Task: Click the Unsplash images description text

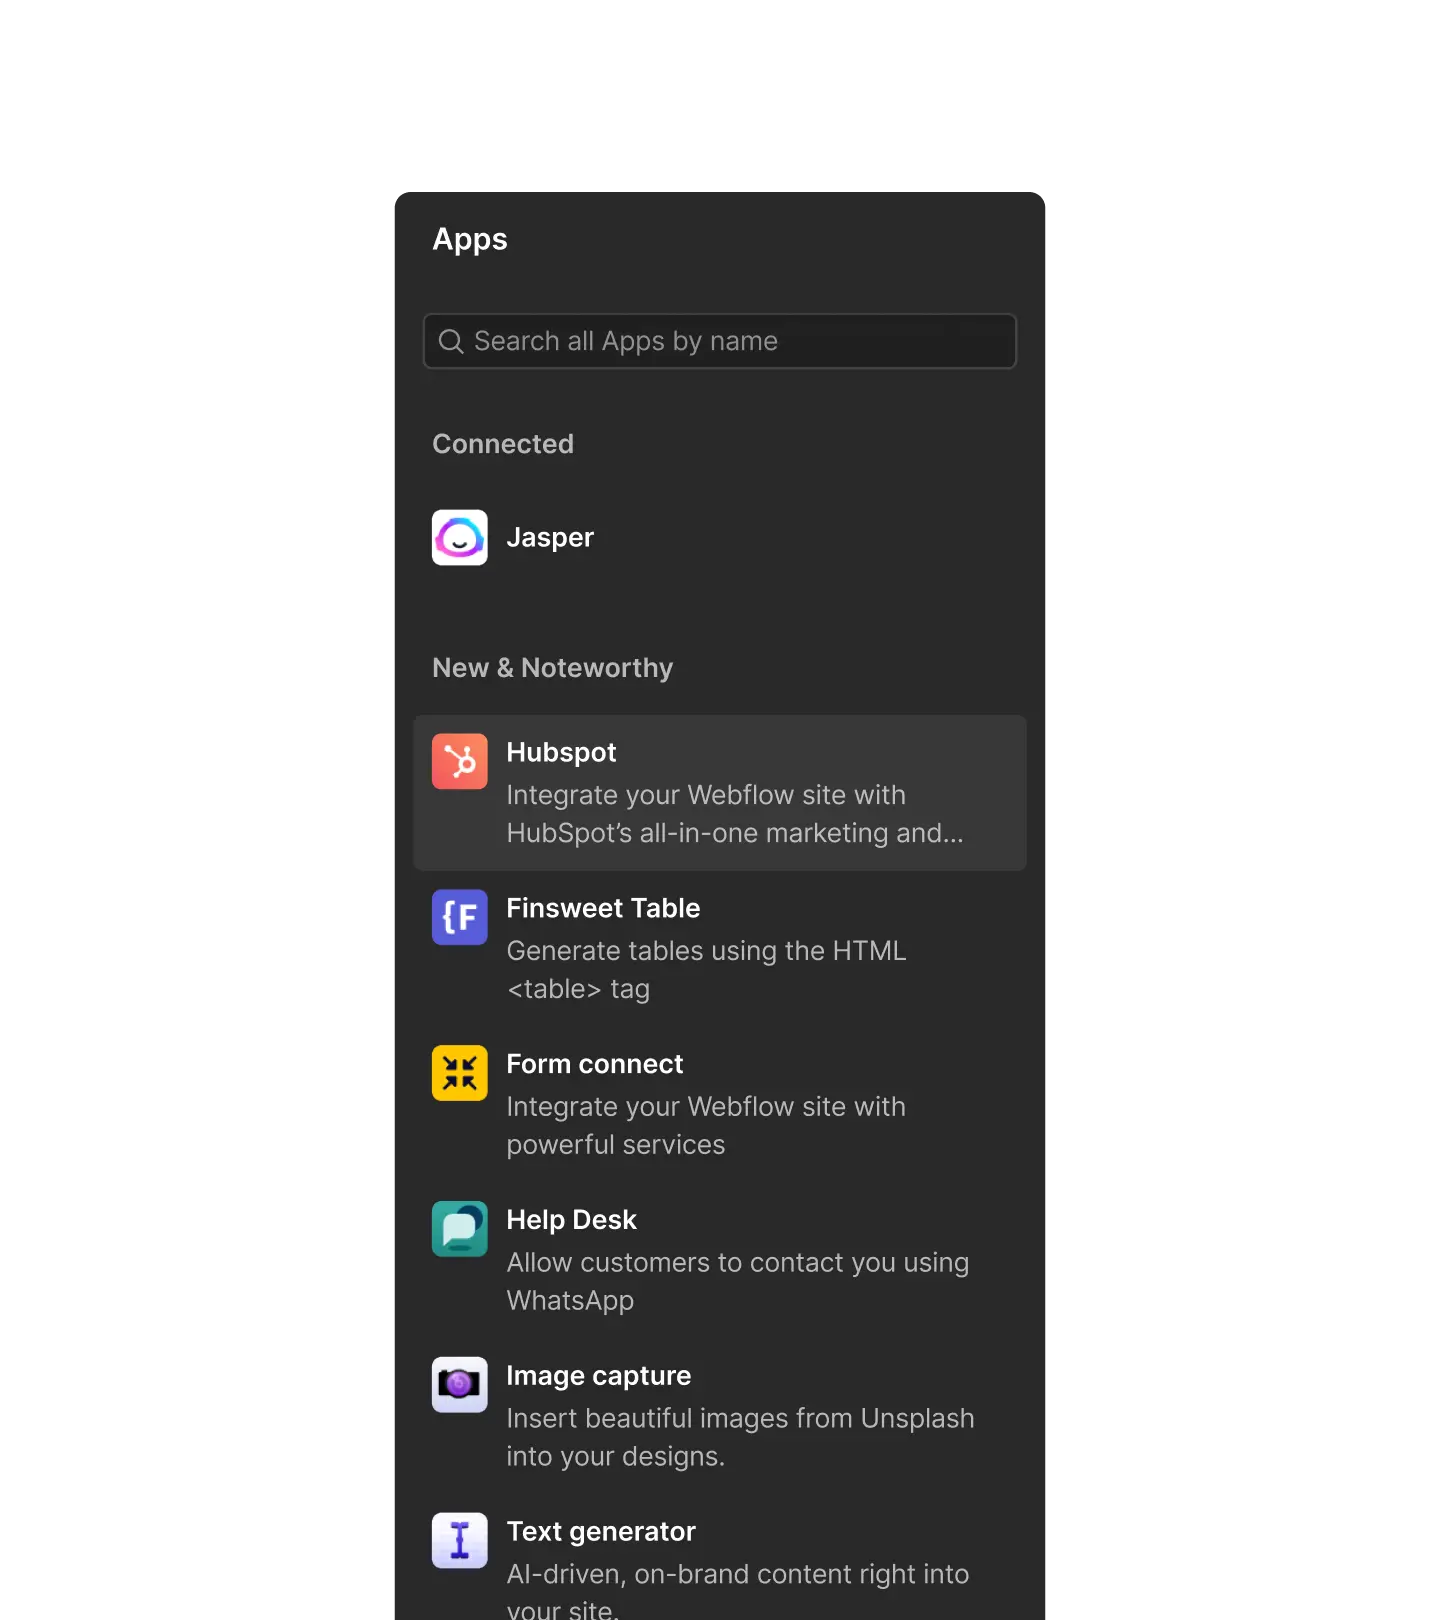Action: tap(740, 1437)
